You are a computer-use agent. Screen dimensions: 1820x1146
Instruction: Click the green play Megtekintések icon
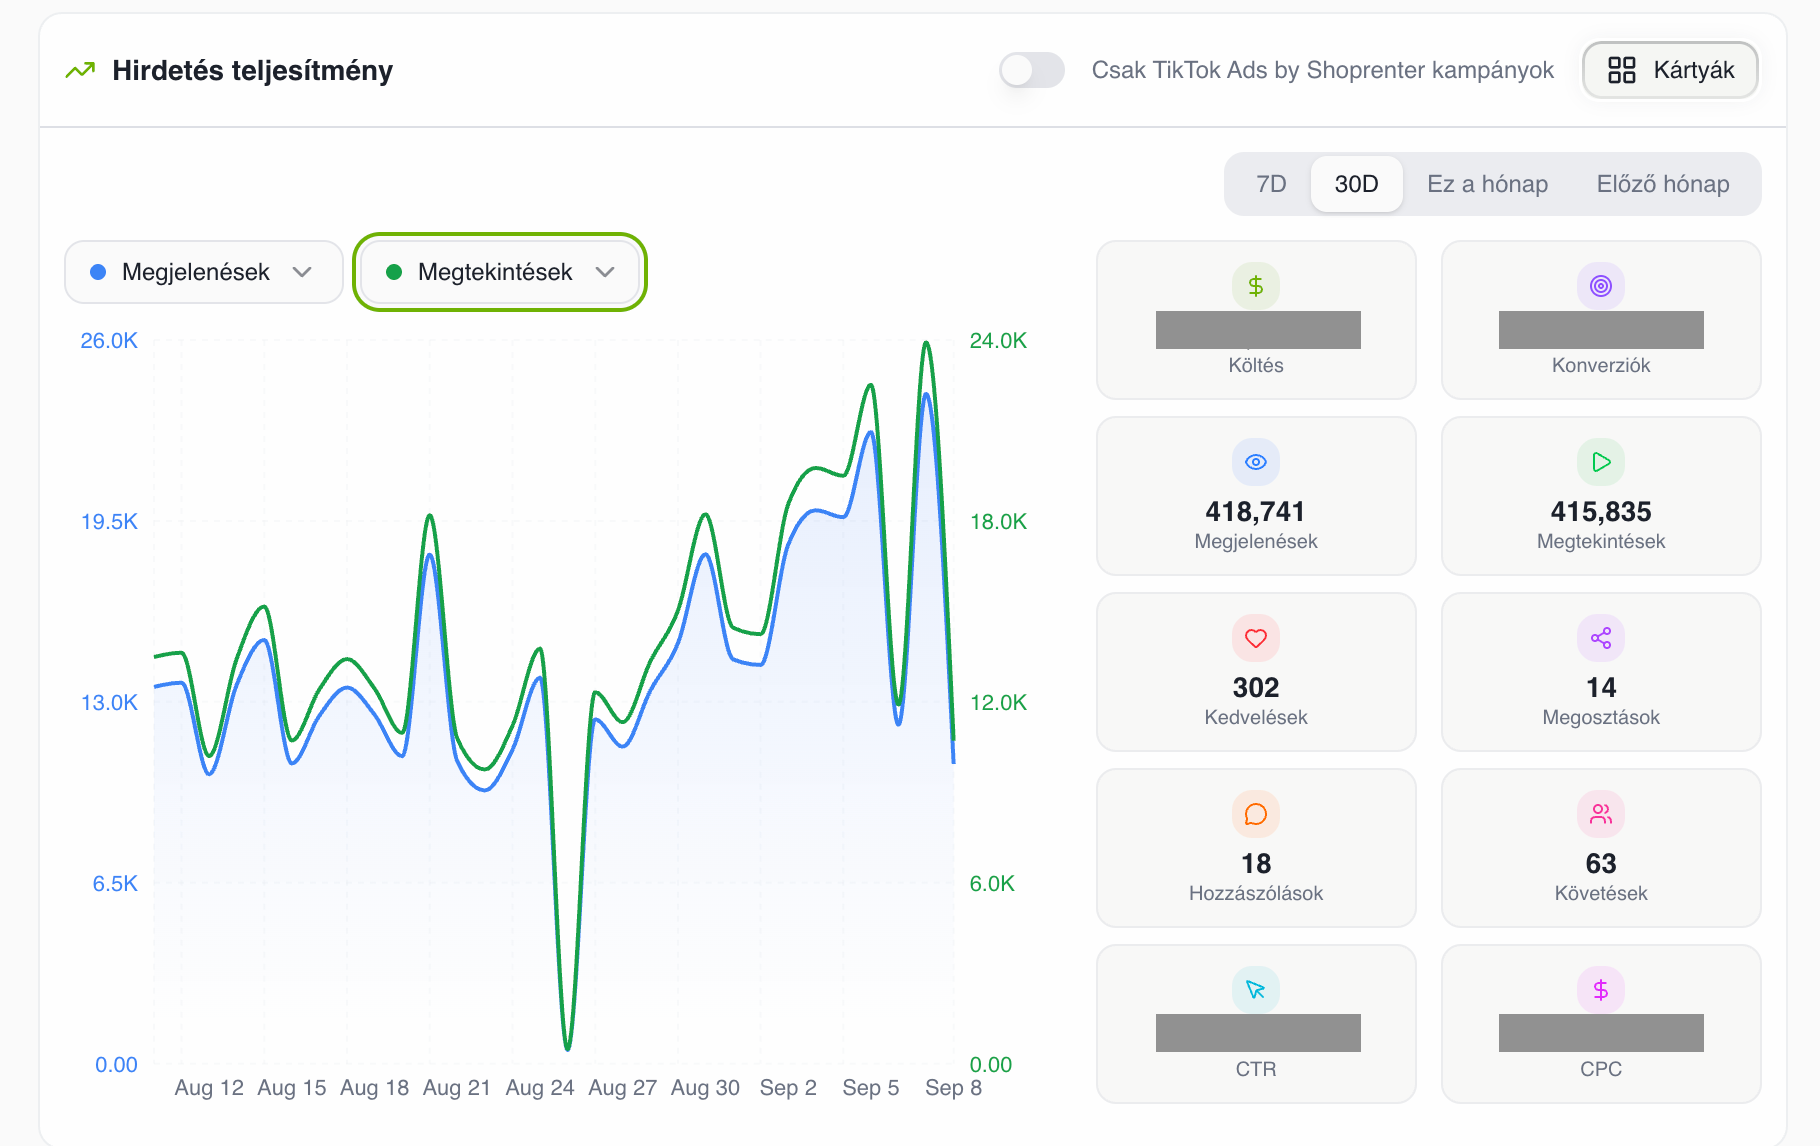click(1601, 462)
